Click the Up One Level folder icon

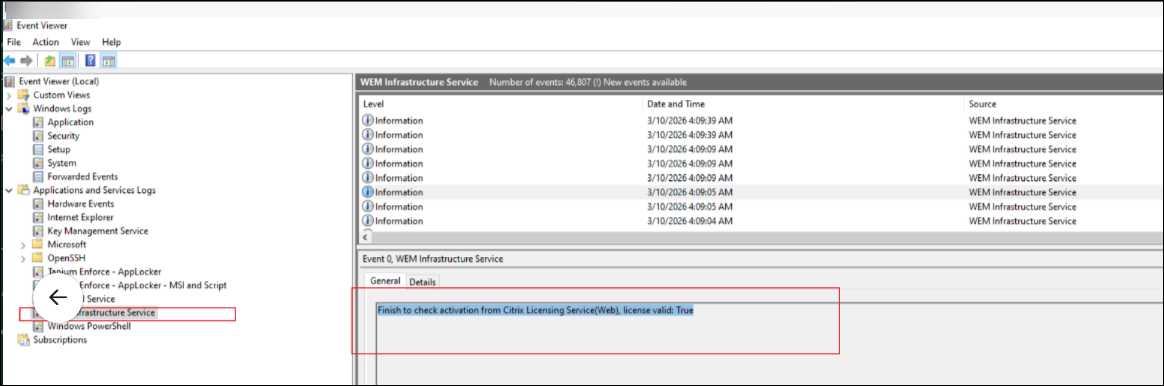pyautogui.click(x=50, y=61)
